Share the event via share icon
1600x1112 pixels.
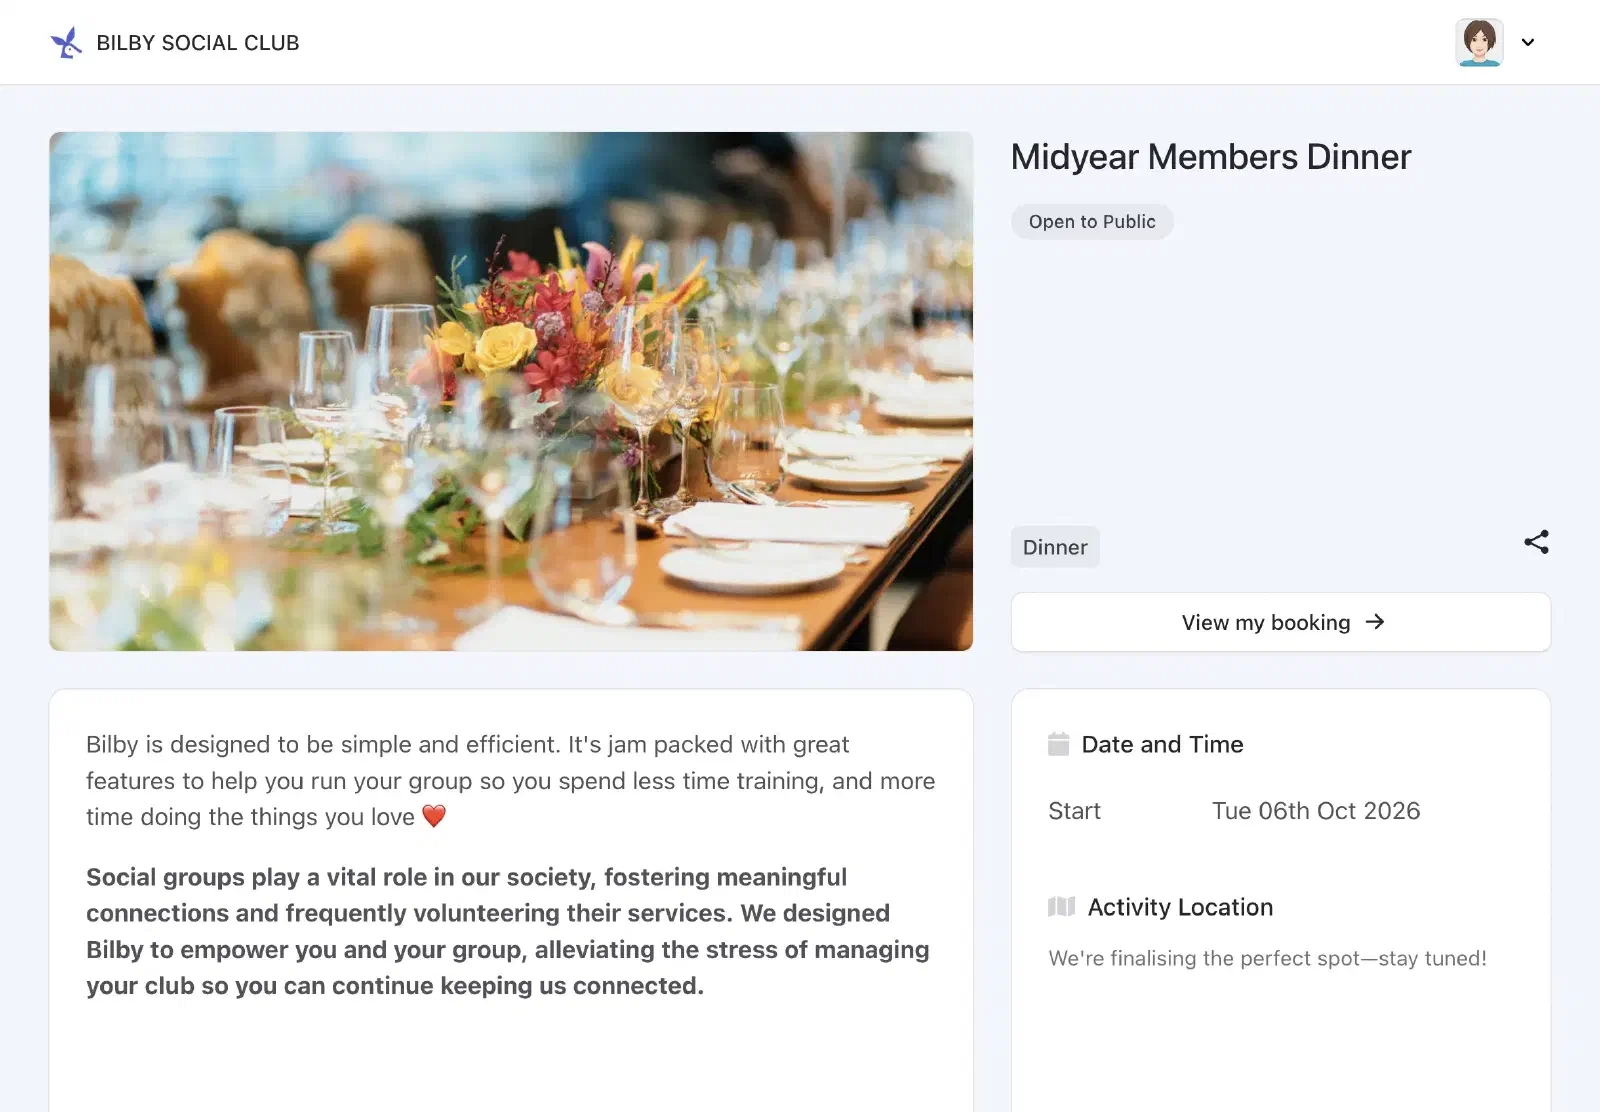pos(1536,542)
